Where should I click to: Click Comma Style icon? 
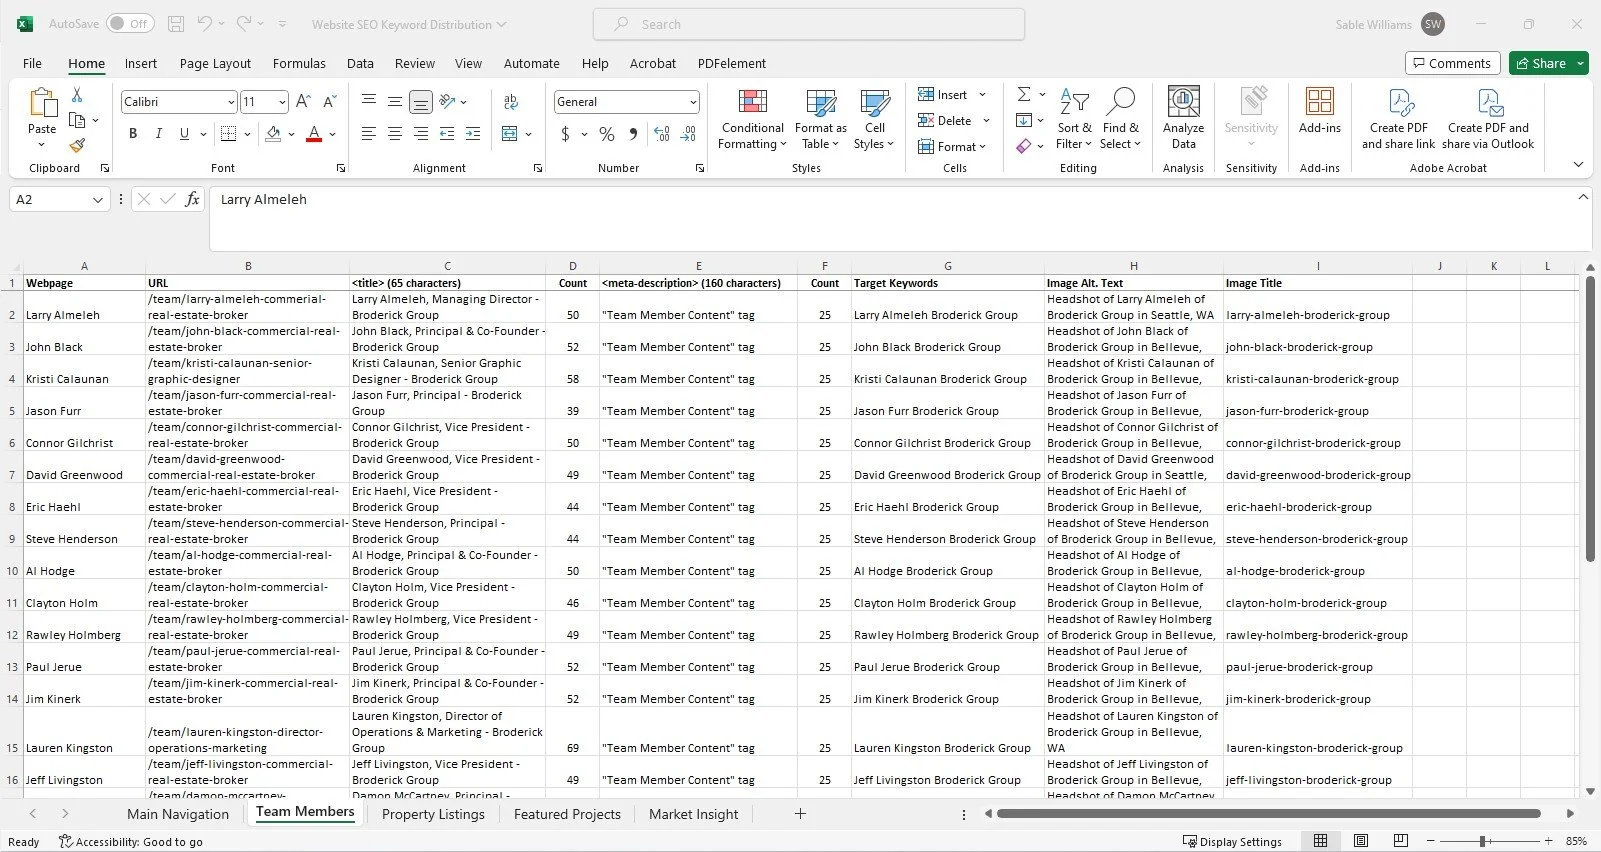633,133
